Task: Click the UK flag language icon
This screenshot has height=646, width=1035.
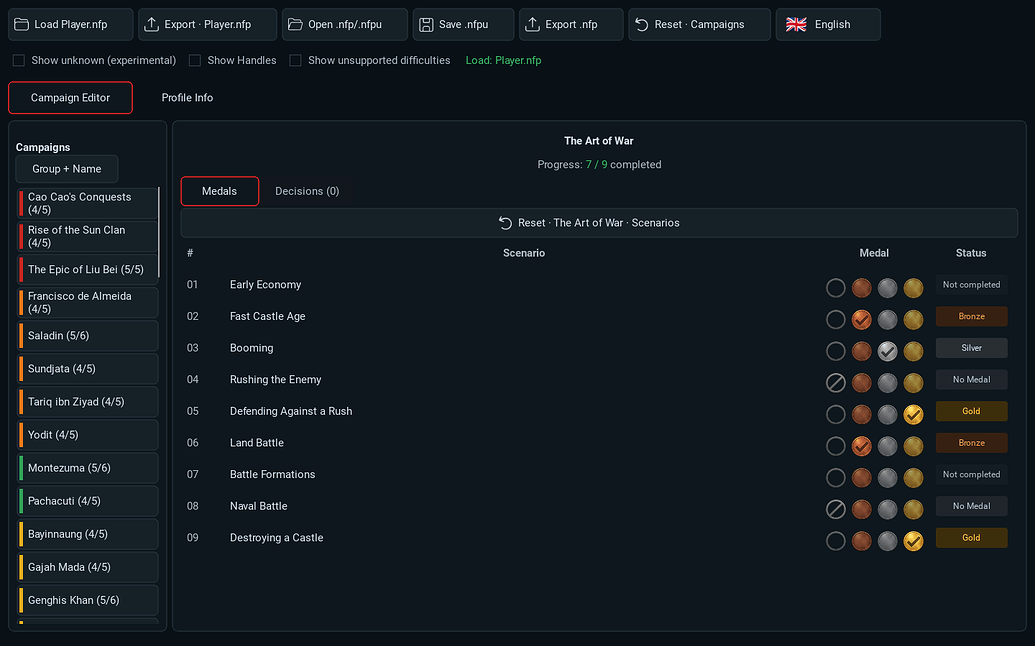Action: 796,24
